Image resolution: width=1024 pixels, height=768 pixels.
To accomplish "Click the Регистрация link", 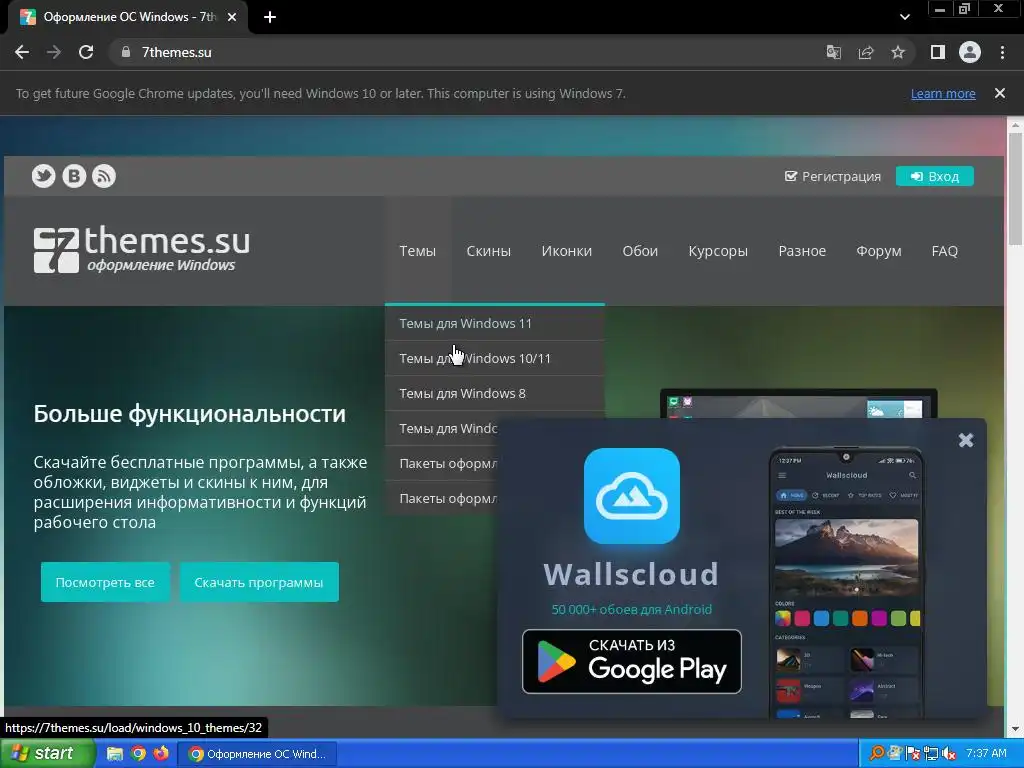I will coord(833,176).
